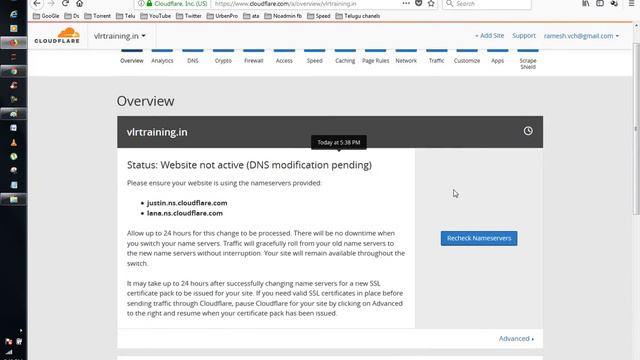Click the Recheck Nameservers button
Image resolution: width=640 pixels, height=360 pixels.
tap(479, 238)
